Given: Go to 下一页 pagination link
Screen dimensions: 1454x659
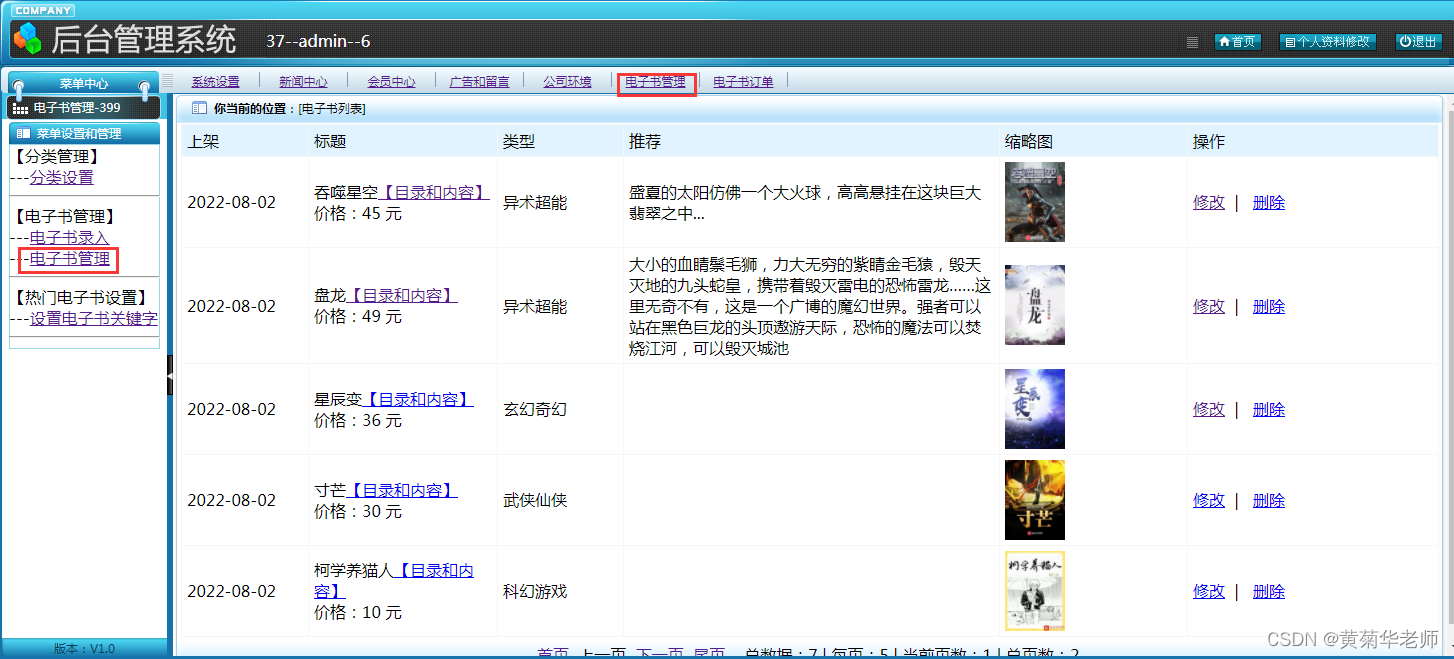Looking at the screenshot, I should click(660, 653).
